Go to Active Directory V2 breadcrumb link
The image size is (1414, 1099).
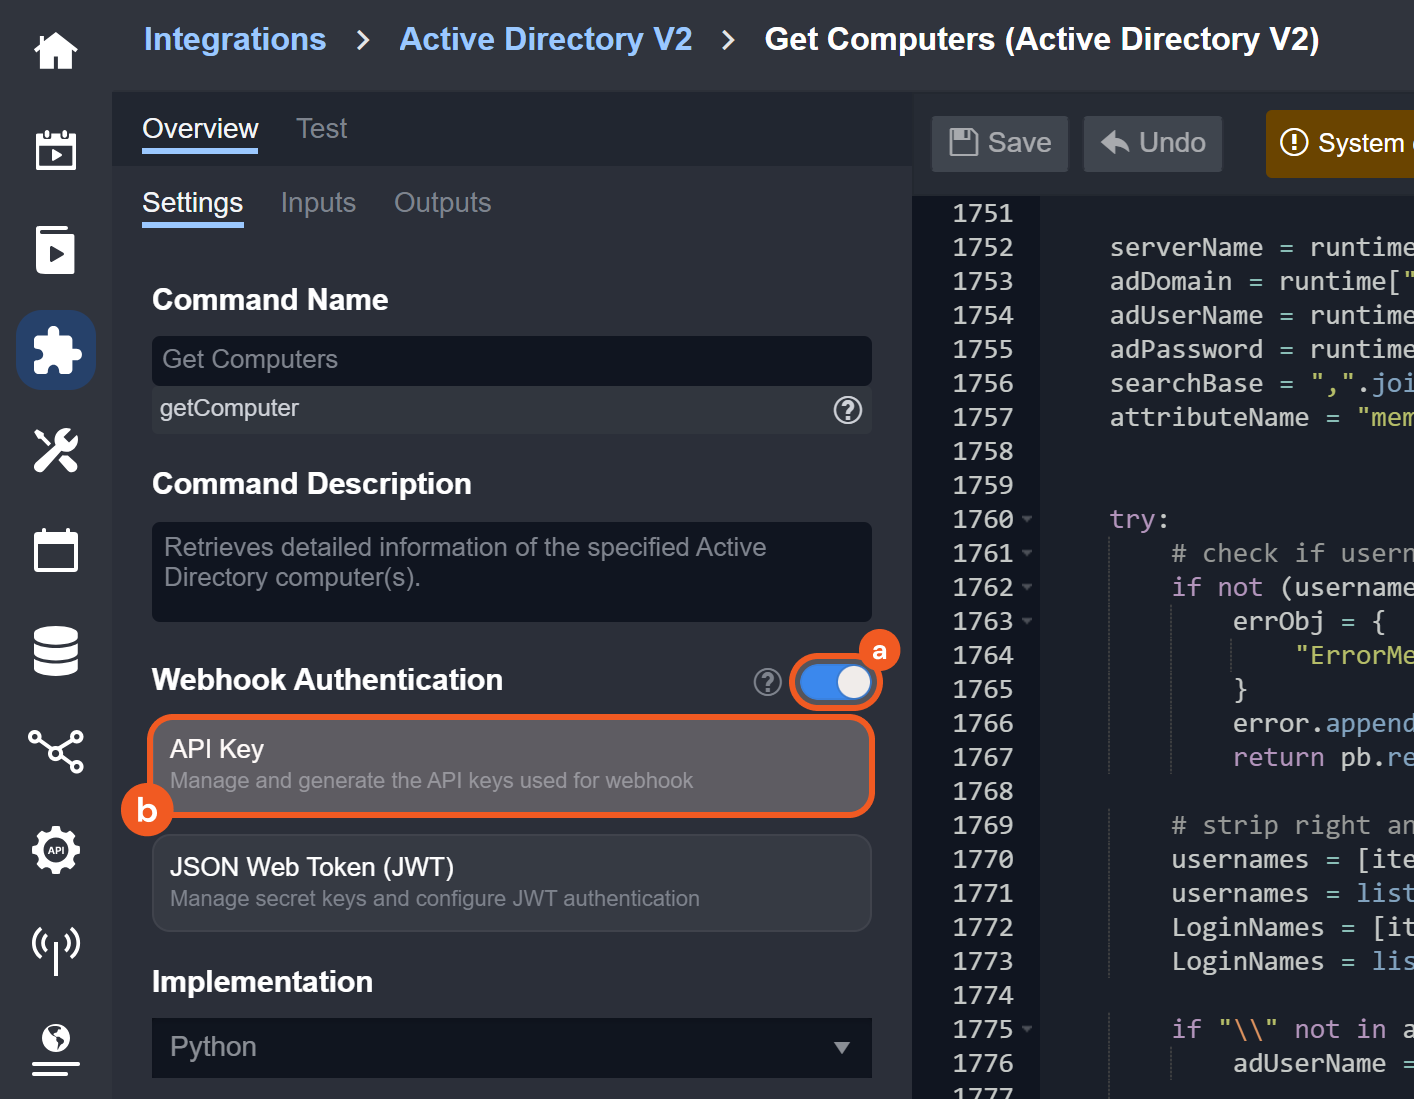[545, 39]
